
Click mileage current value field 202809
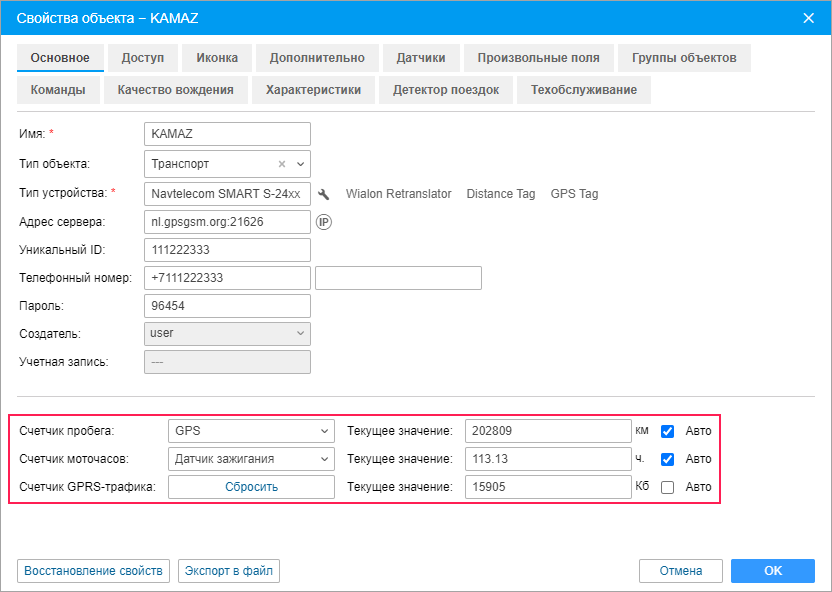(548, 431)
